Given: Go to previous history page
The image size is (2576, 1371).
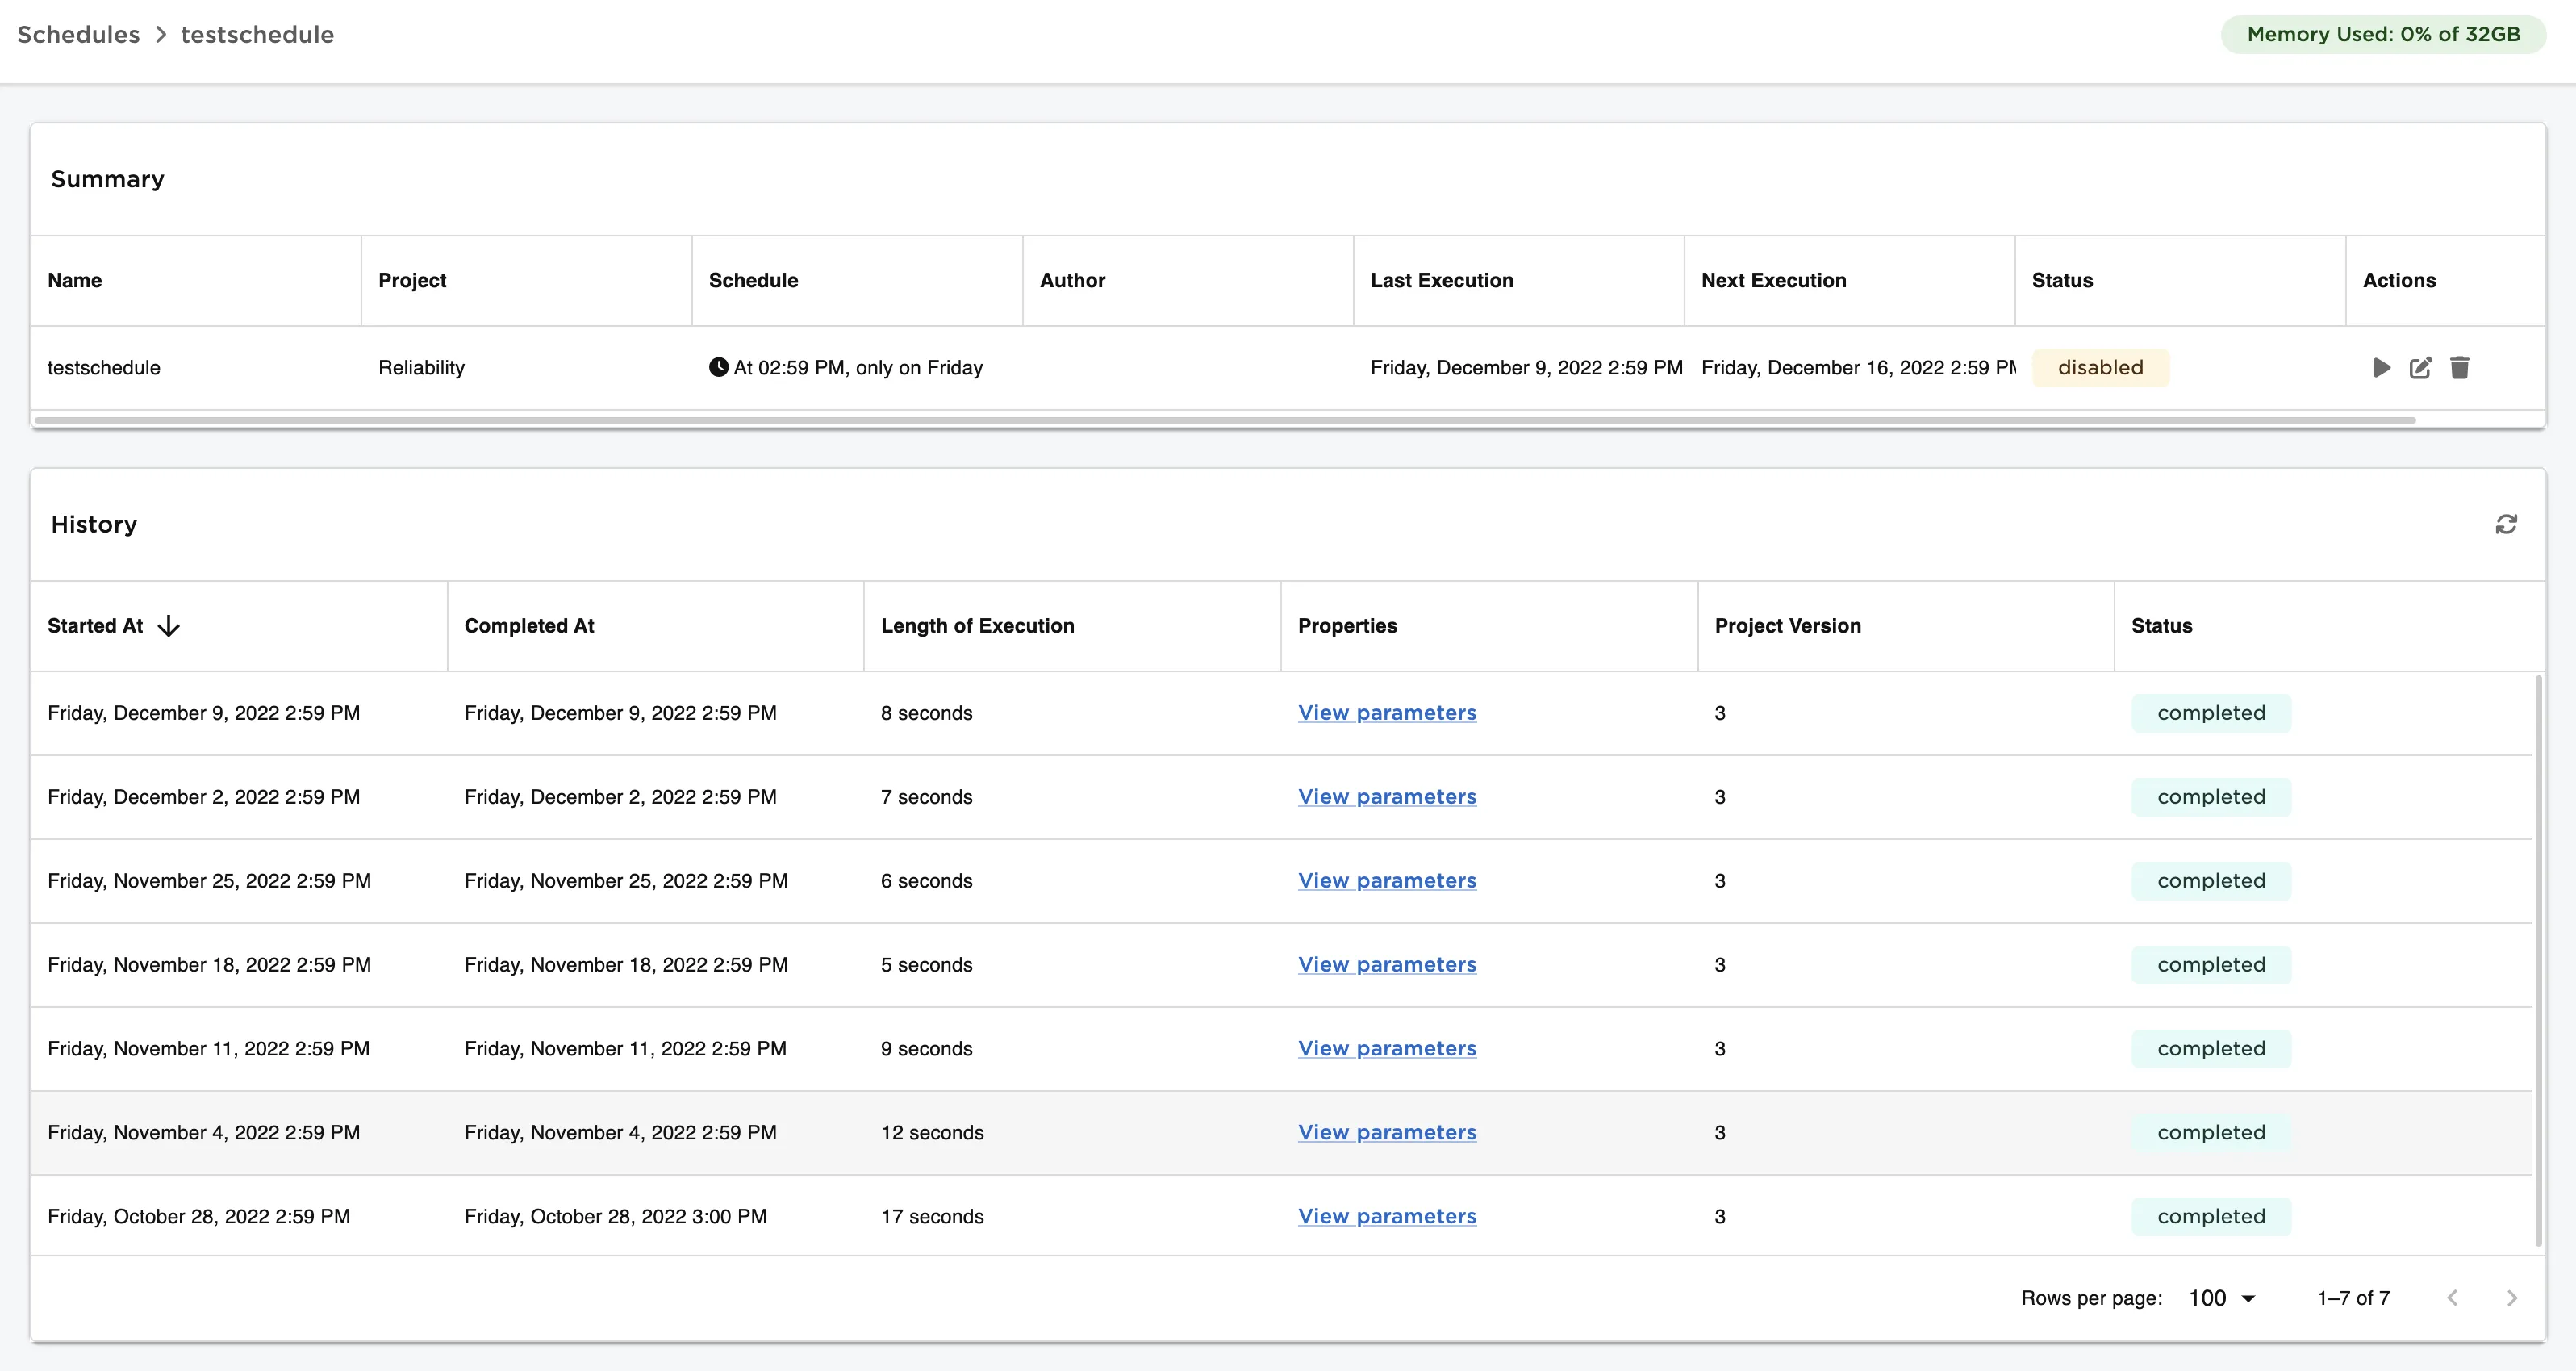Looking at the screenshot, I should tap(2452, 1298).
